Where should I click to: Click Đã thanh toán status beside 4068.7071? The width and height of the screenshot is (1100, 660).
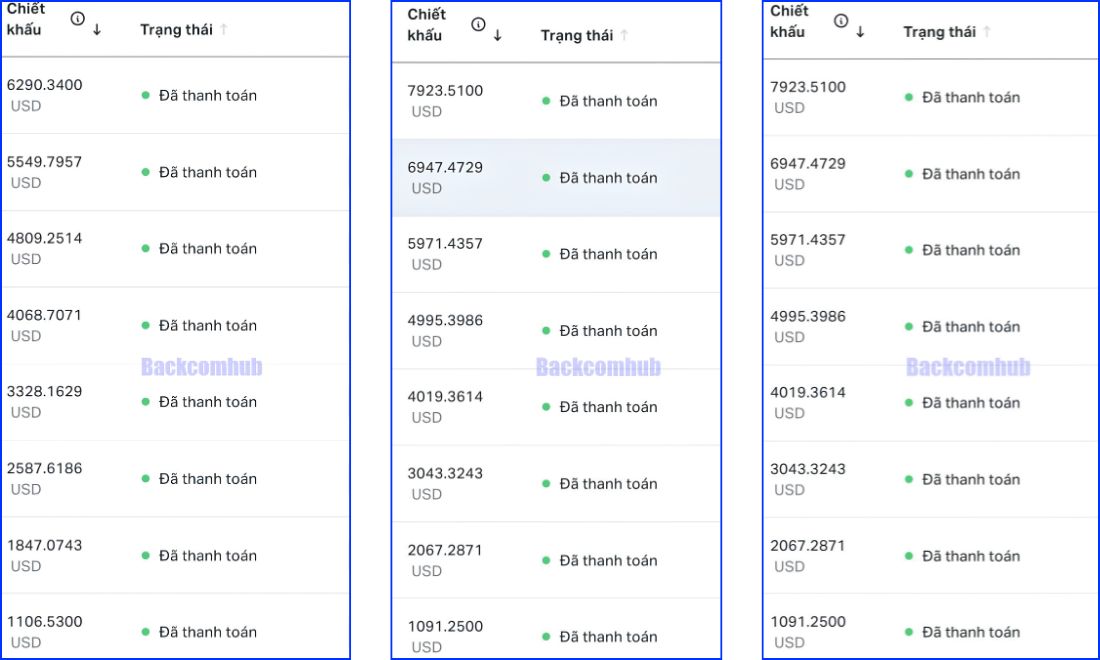[x=199, y=325]
